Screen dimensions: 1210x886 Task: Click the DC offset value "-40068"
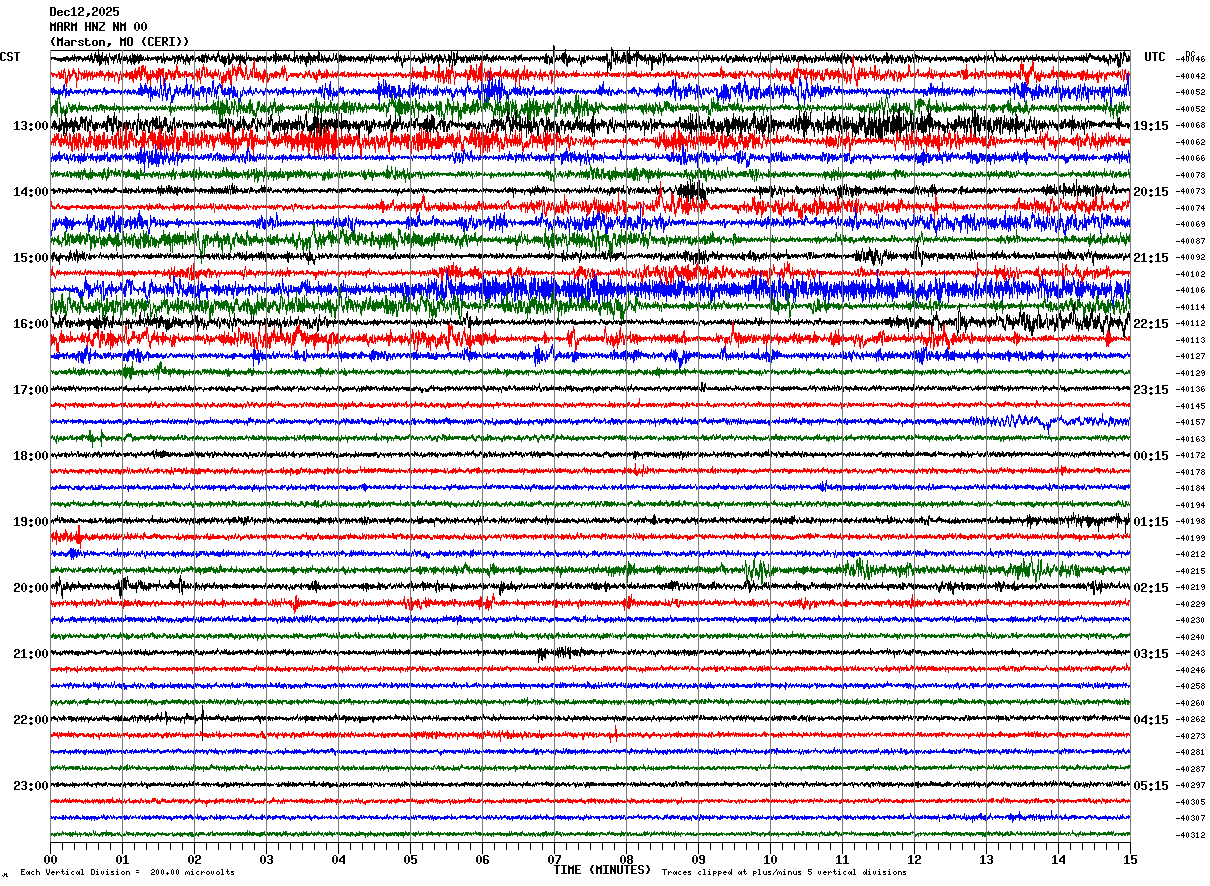1191,126
